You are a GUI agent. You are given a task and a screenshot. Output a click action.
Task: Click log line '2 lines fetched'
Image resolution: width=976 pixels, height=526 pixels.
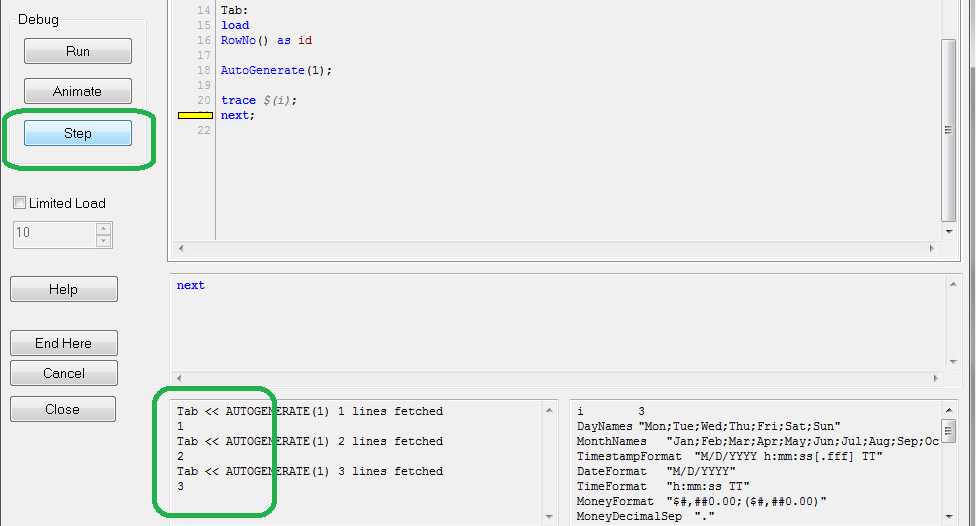tap(310, 441)
